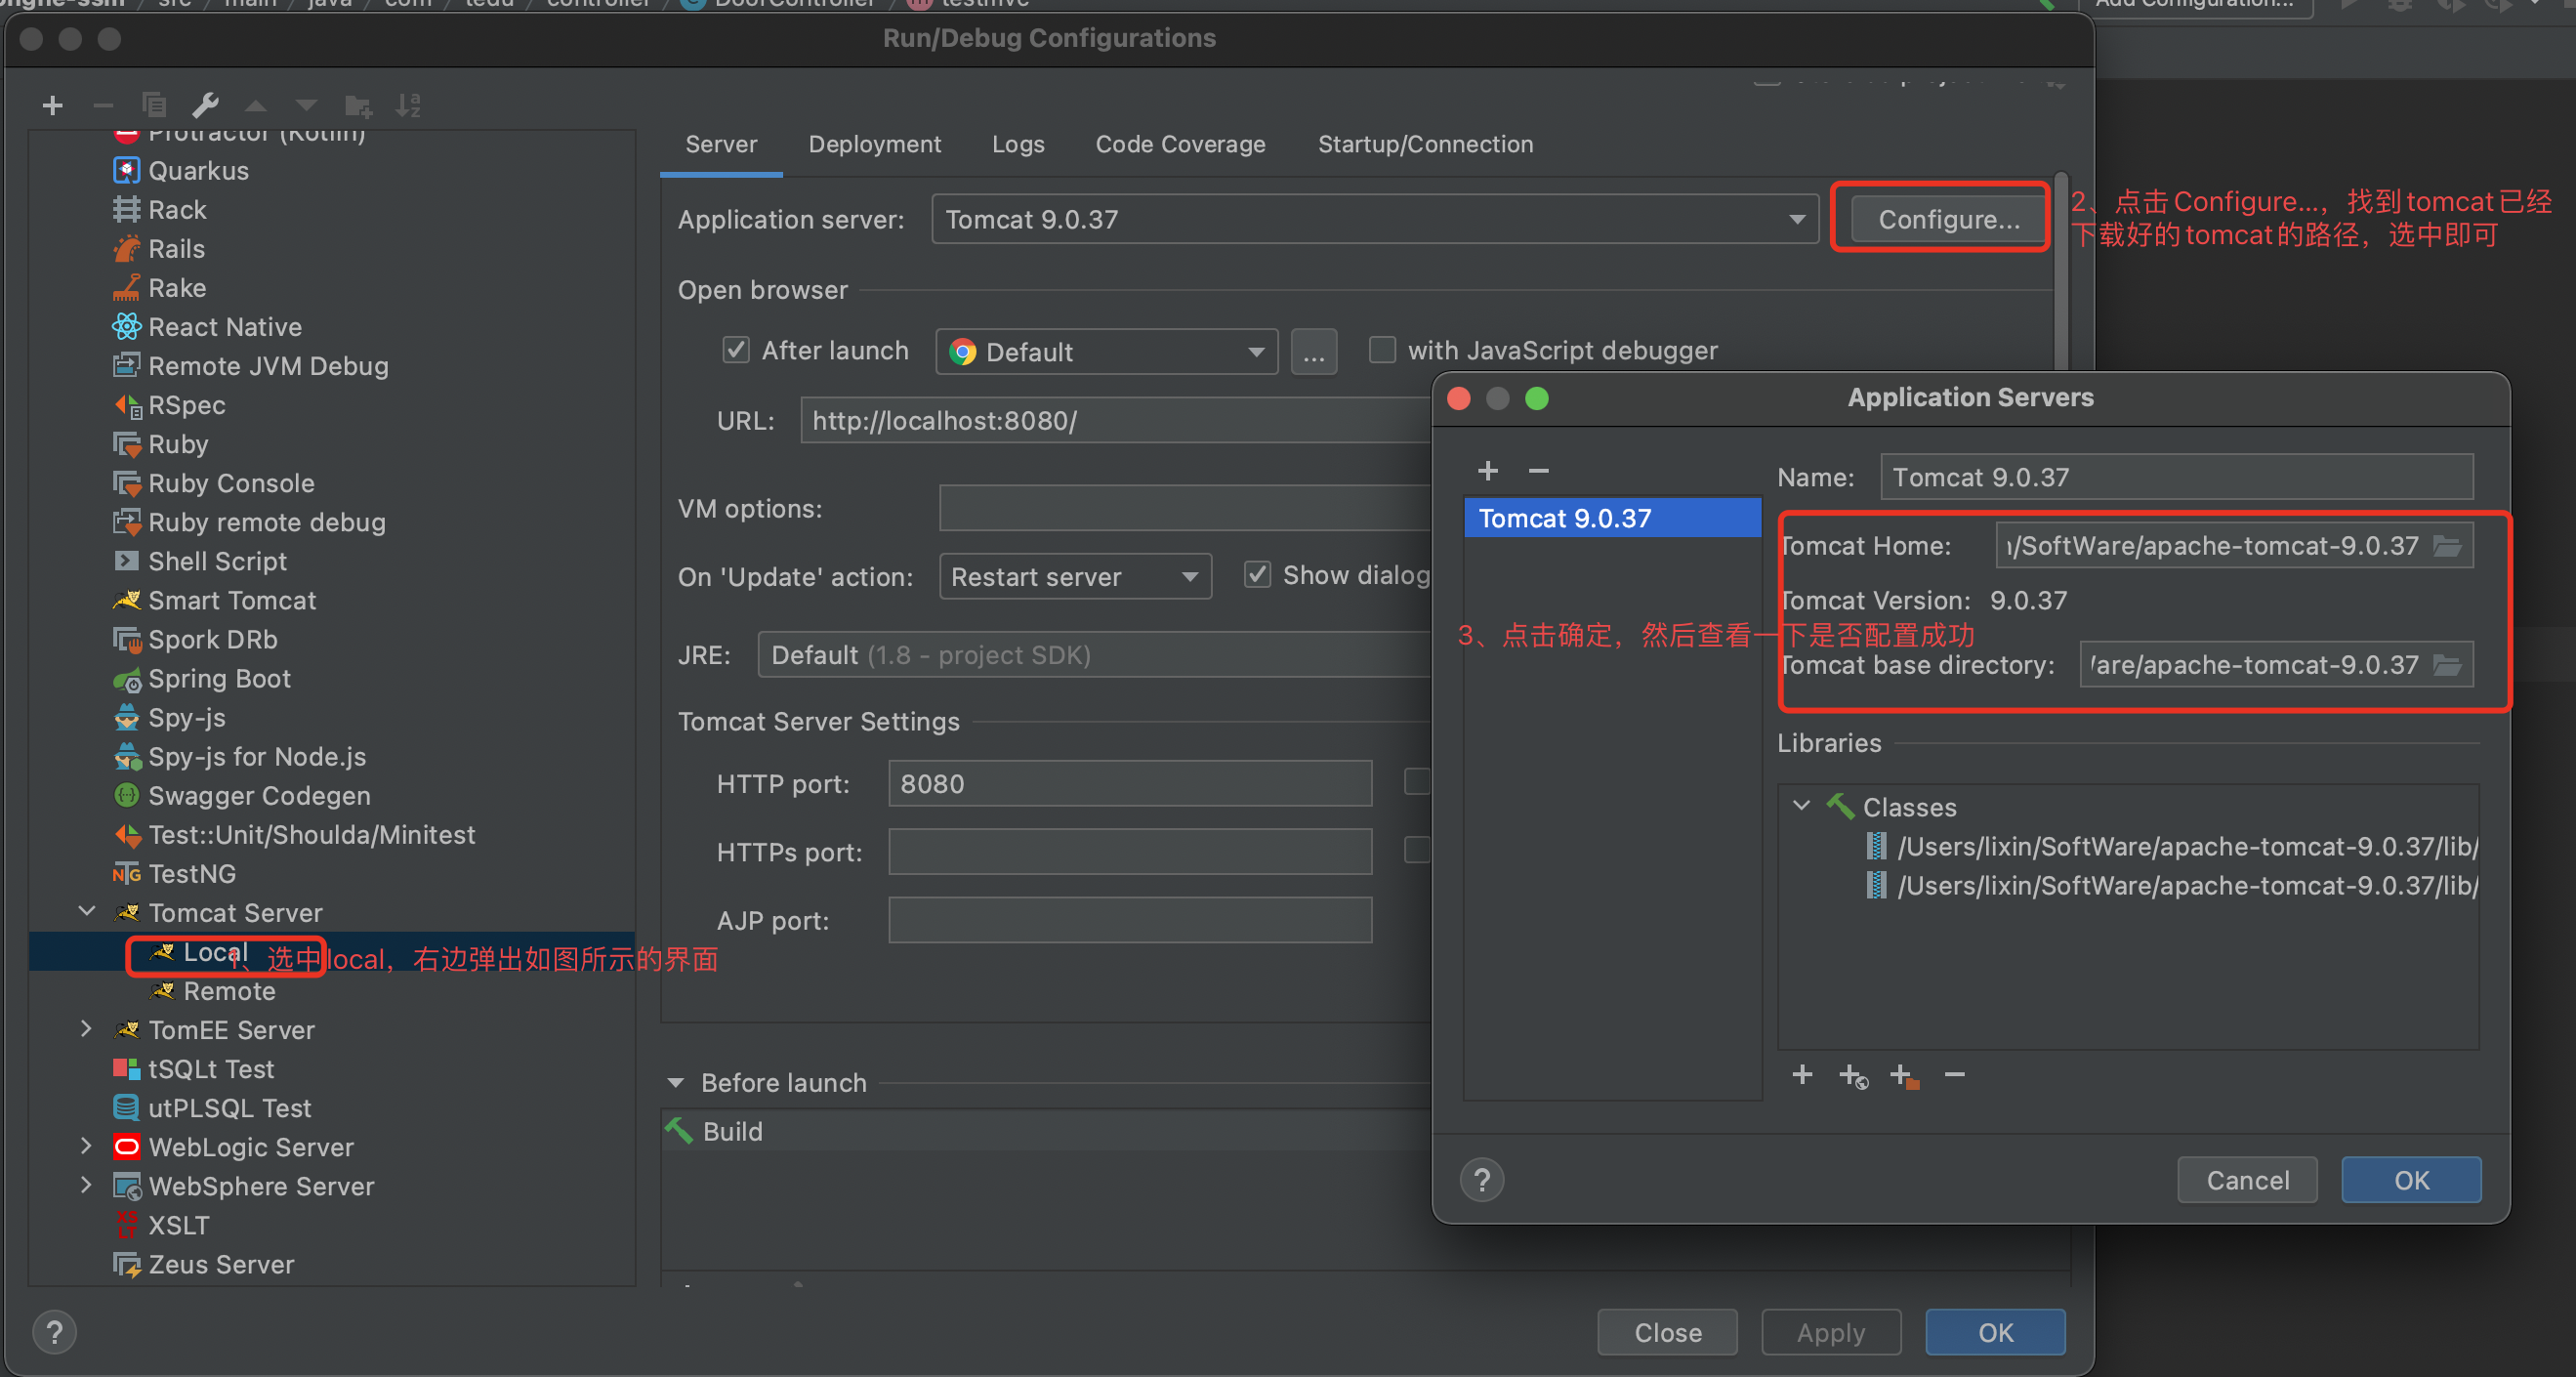The width and height of the screenshot is (2576, 1377).
Task: Browse for Tomcat Home folder
Action: tap(2447, 546)
